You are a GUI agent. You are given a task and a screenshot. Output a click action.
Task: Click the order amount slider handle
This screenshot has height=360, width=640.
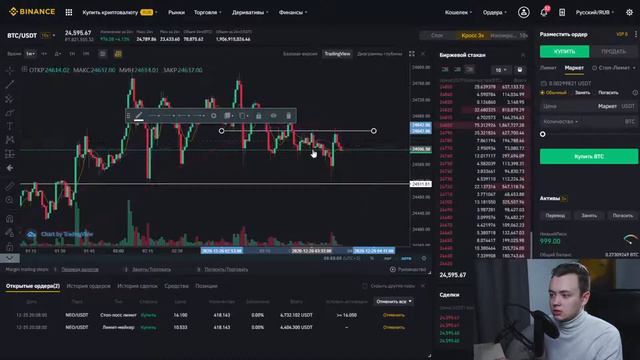(x=542, y=134)
